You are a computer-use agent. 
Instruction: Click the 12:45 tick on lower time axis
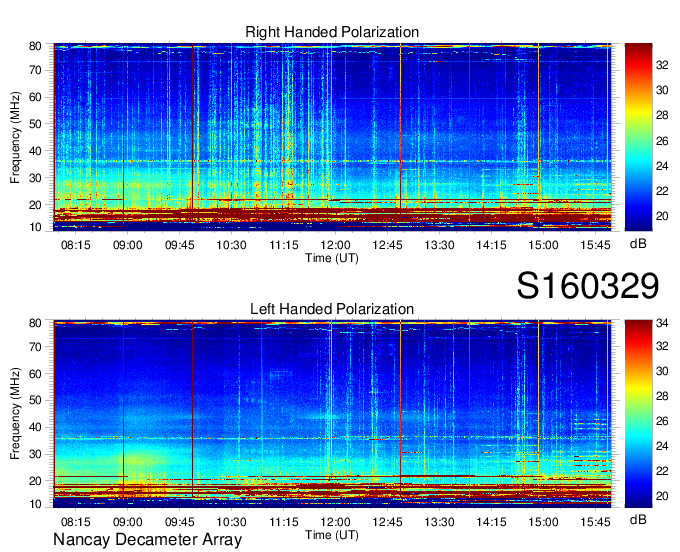[x=387, y=522]
